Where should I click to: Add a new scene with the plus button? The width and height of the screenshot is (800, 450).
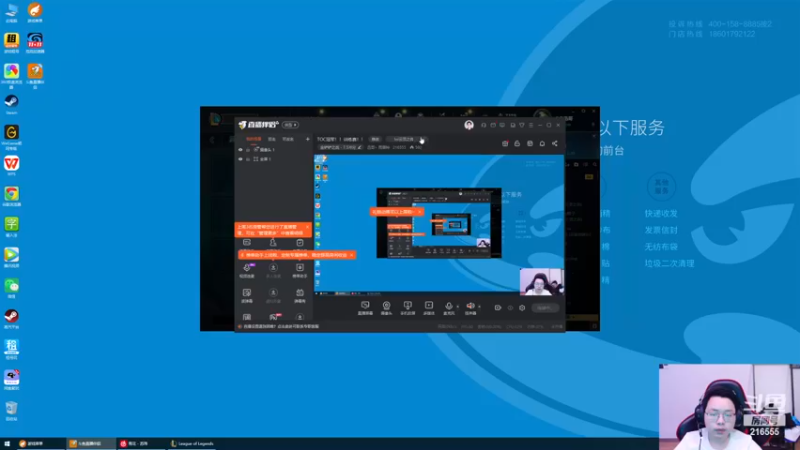[x=307, y=139]
